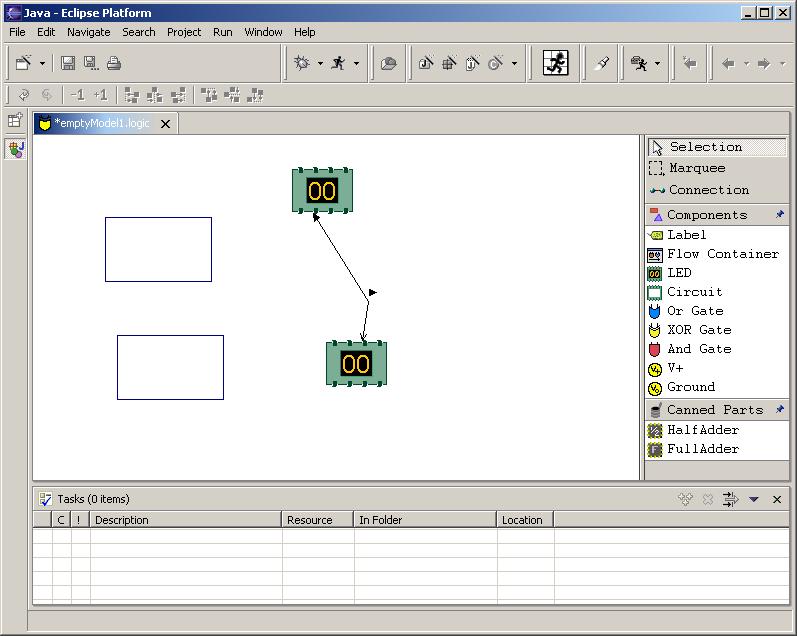The width and height of the screenshot is (797, 636).
Task: Click the External Tools toolbar icon
Action: click(639, 63)
